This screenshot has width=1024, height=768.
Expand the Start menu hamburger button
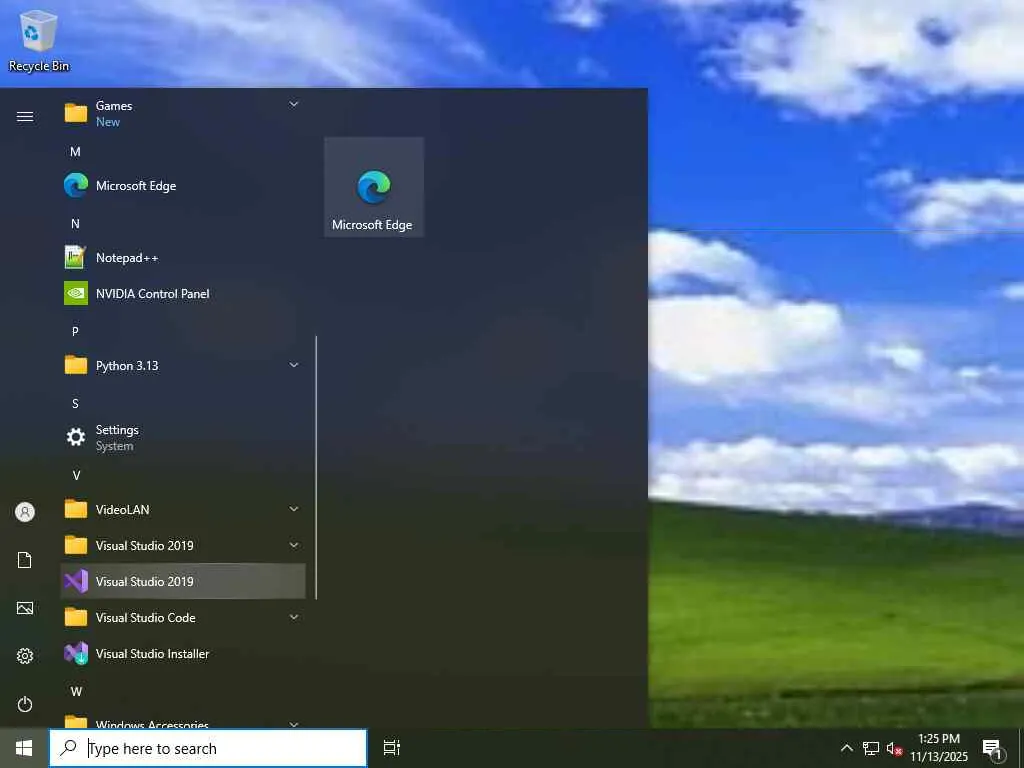click(x=25, y=116)
